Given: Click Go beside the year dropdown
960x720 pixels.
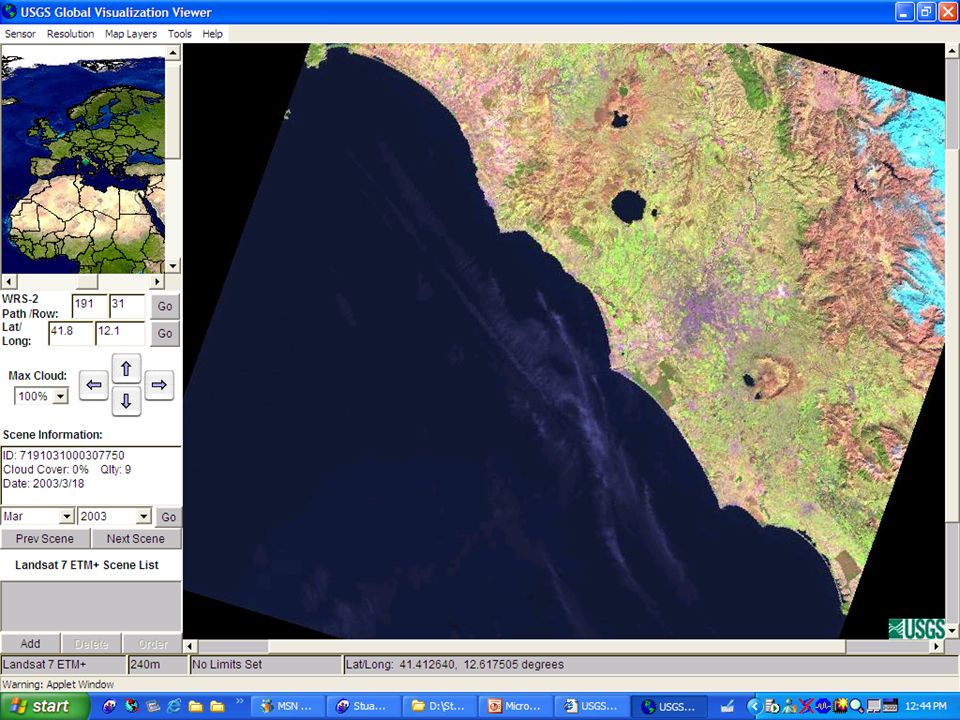Looking at the screenshot, I should click(x=168, y=517).
